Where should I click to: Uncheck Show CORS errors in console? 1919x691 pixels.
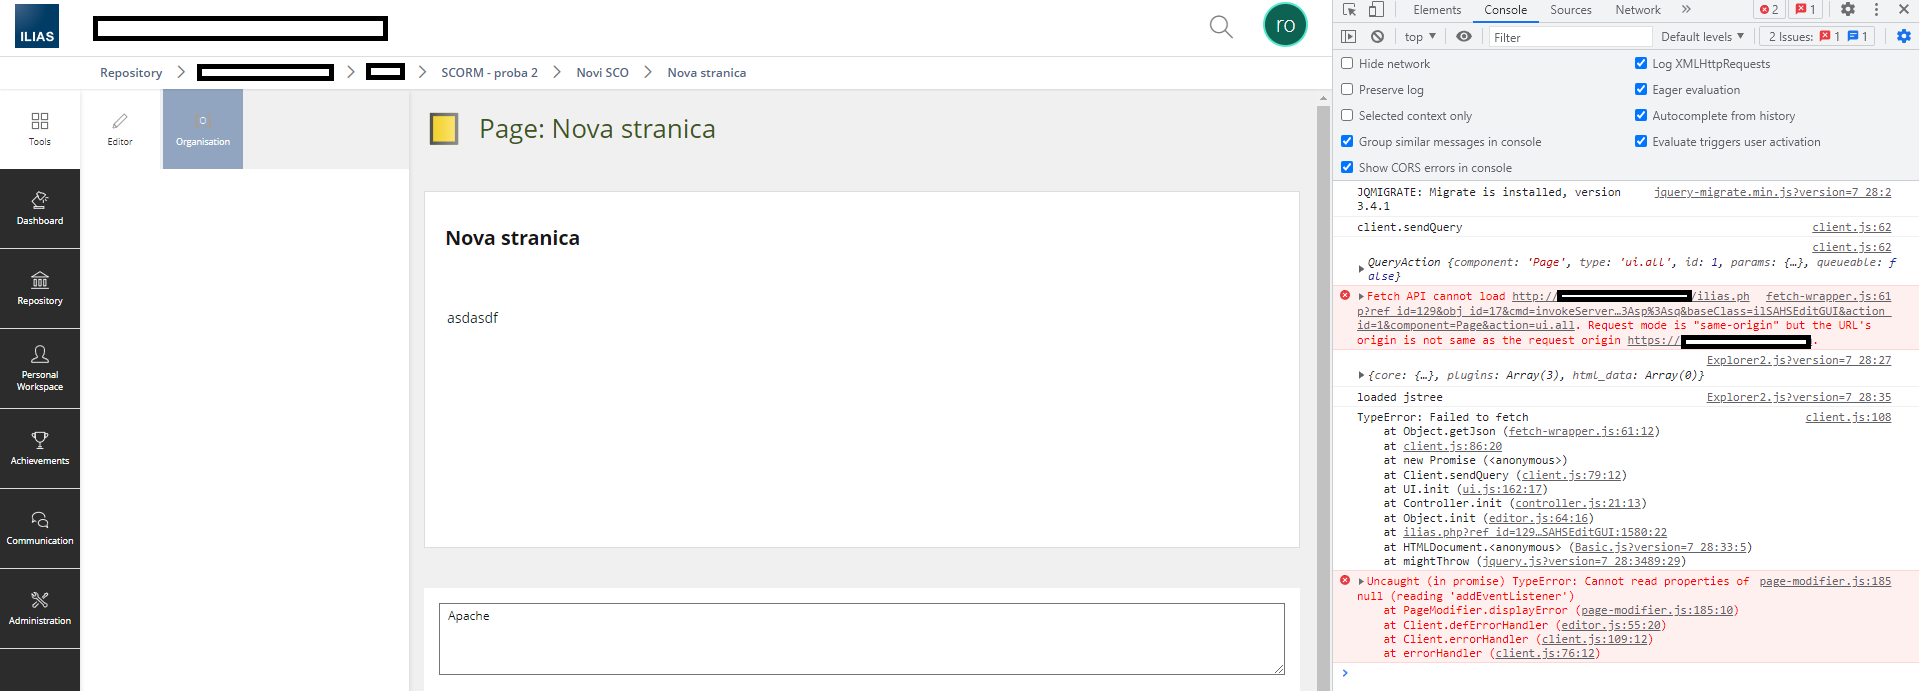click(x=1347, y=168)
